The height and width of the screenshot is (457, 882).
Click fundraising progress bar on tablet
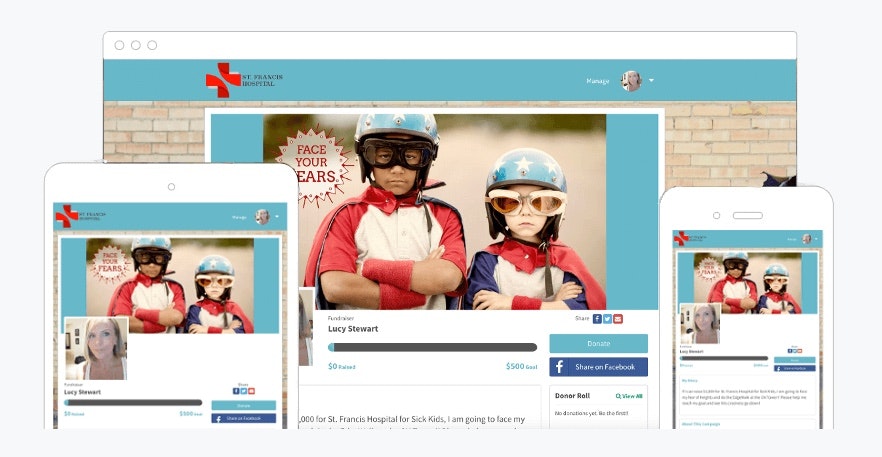click(133, 402)
